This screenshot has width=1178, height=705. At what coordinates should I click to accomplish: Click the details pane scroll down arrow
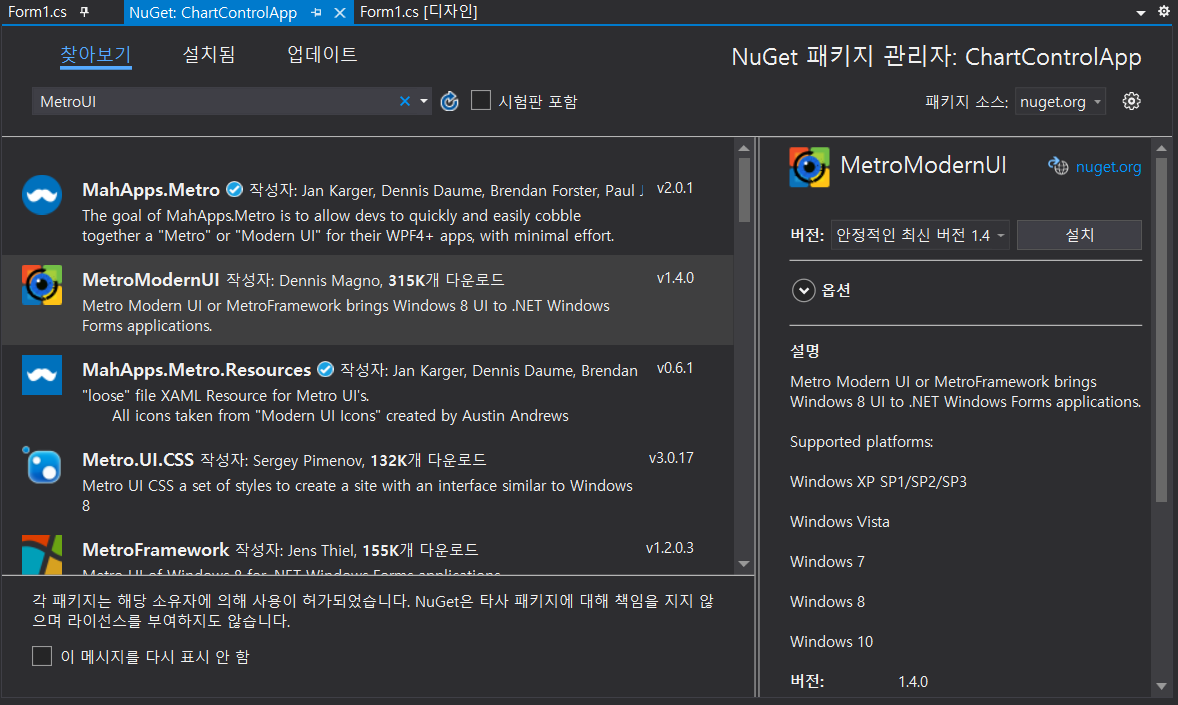(1161, 685)
